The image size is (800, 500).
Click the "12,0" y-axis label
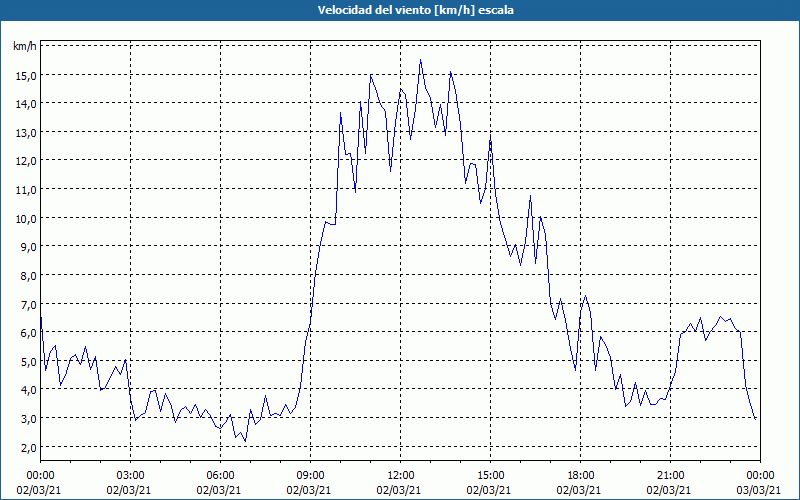click(26, 161)
